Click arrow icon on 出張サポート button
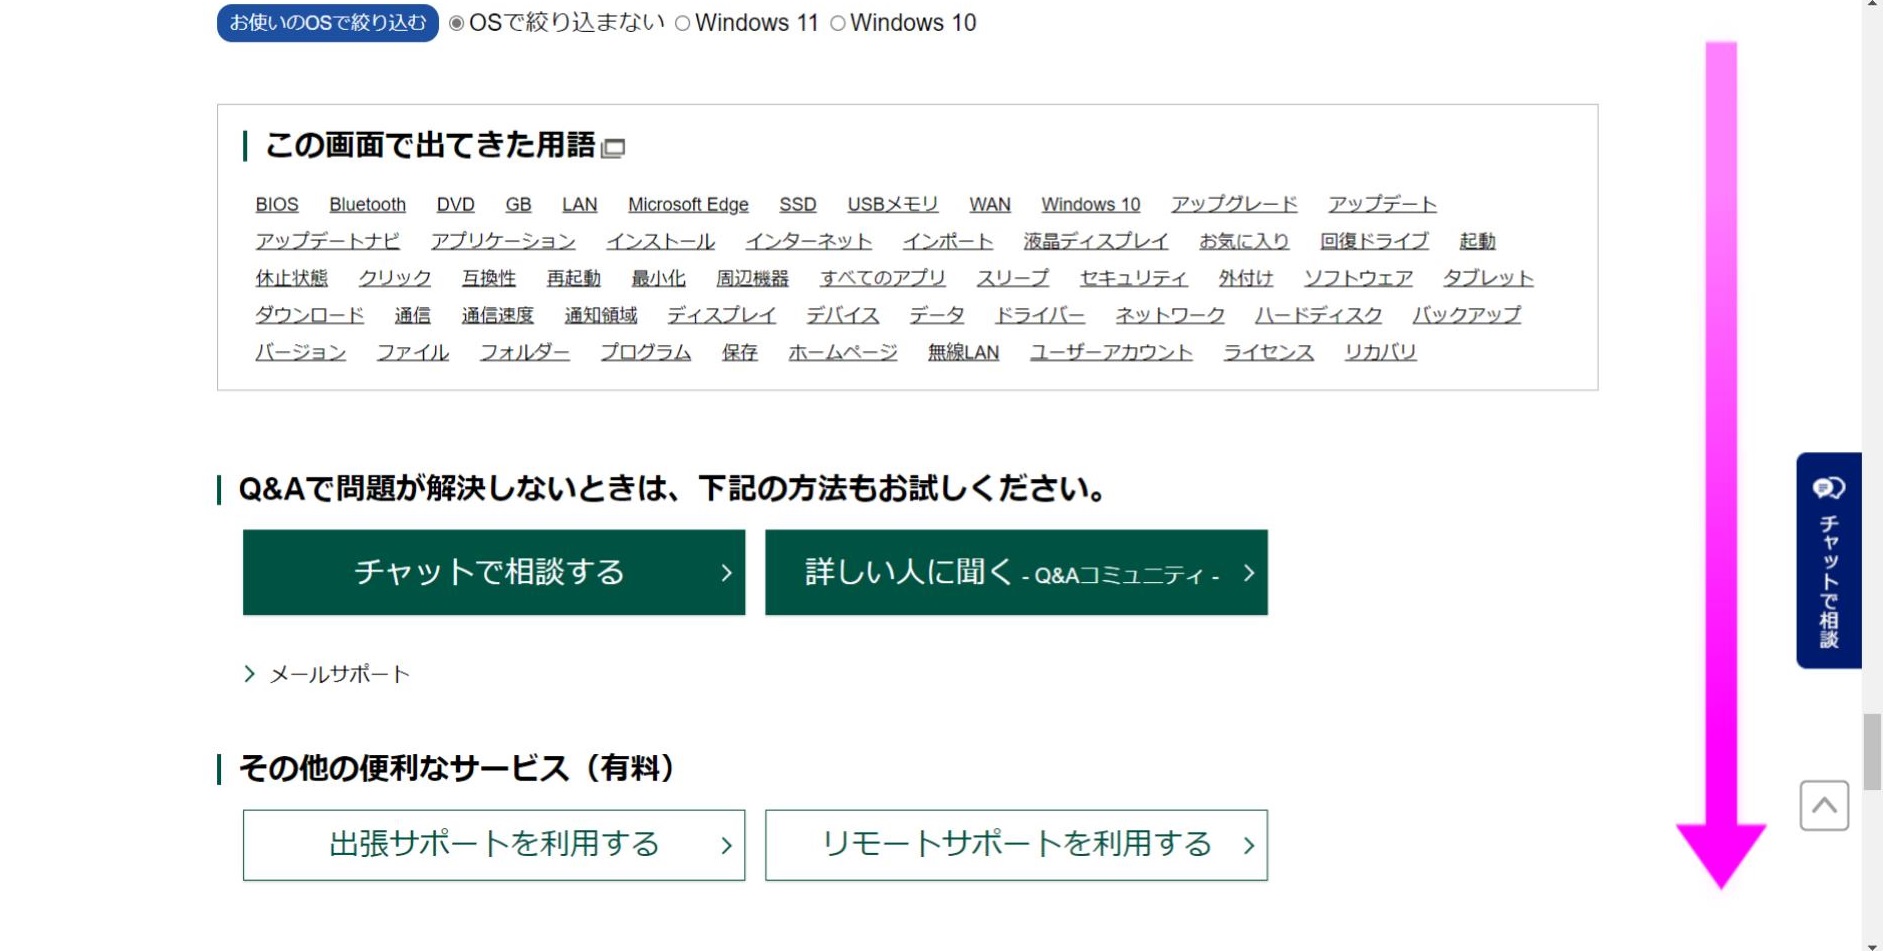 [x=726, y=846]
